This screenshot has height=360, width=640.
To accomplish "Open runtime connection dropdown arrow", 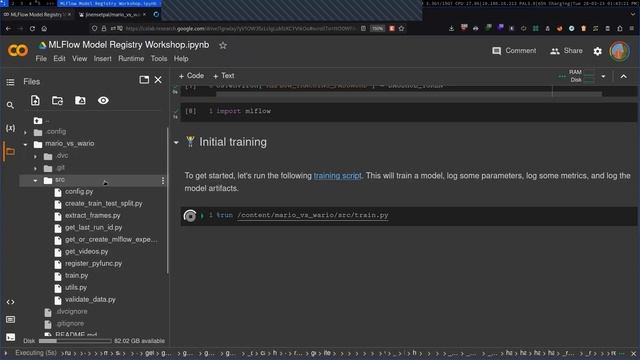I will pos(603,76).
